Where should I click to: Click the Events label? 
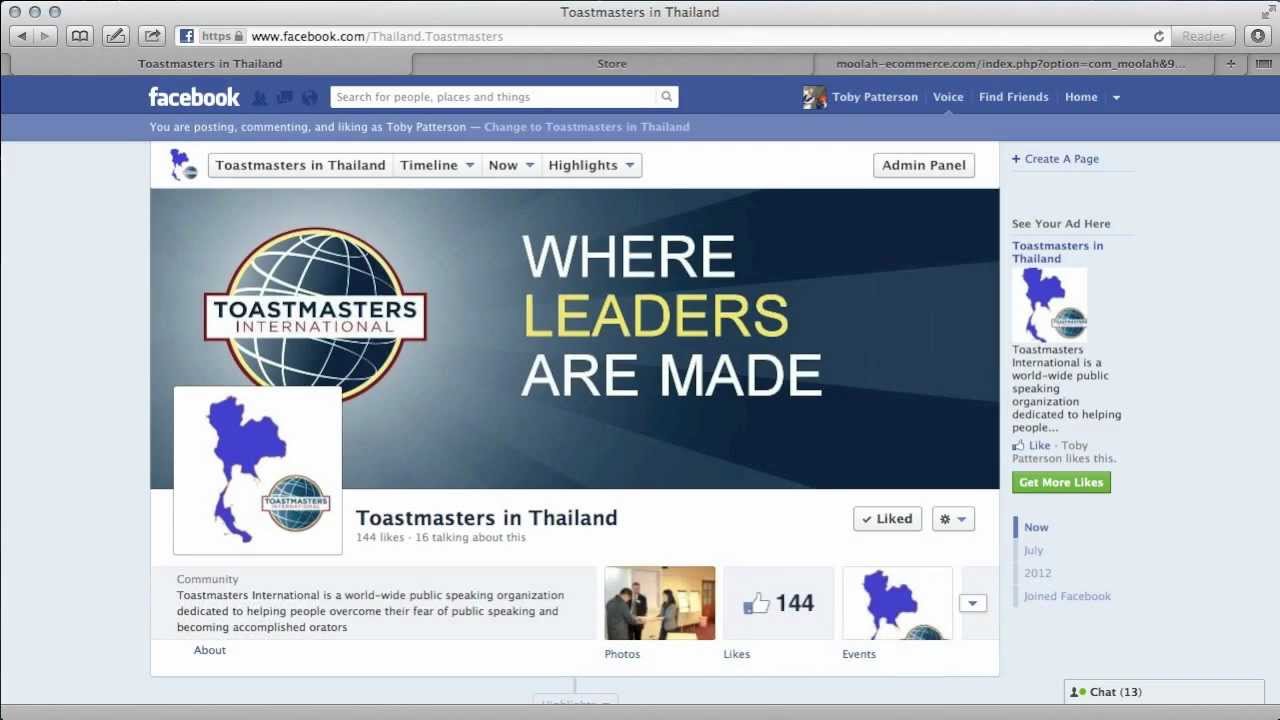tap(859, 654)
